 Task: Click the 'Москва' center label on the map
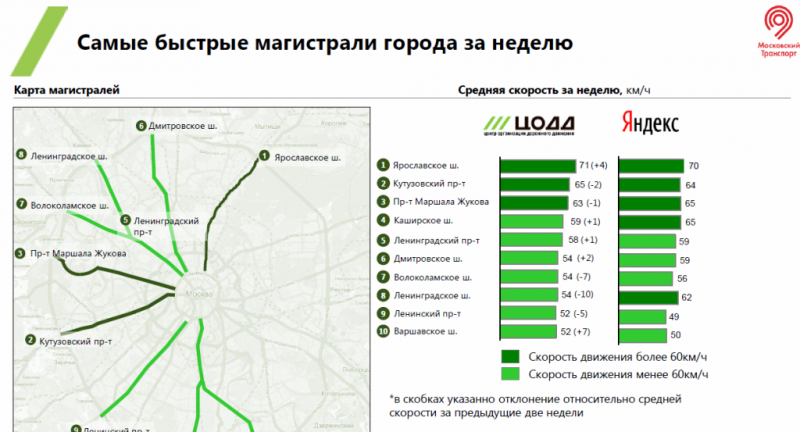[199, 294]
